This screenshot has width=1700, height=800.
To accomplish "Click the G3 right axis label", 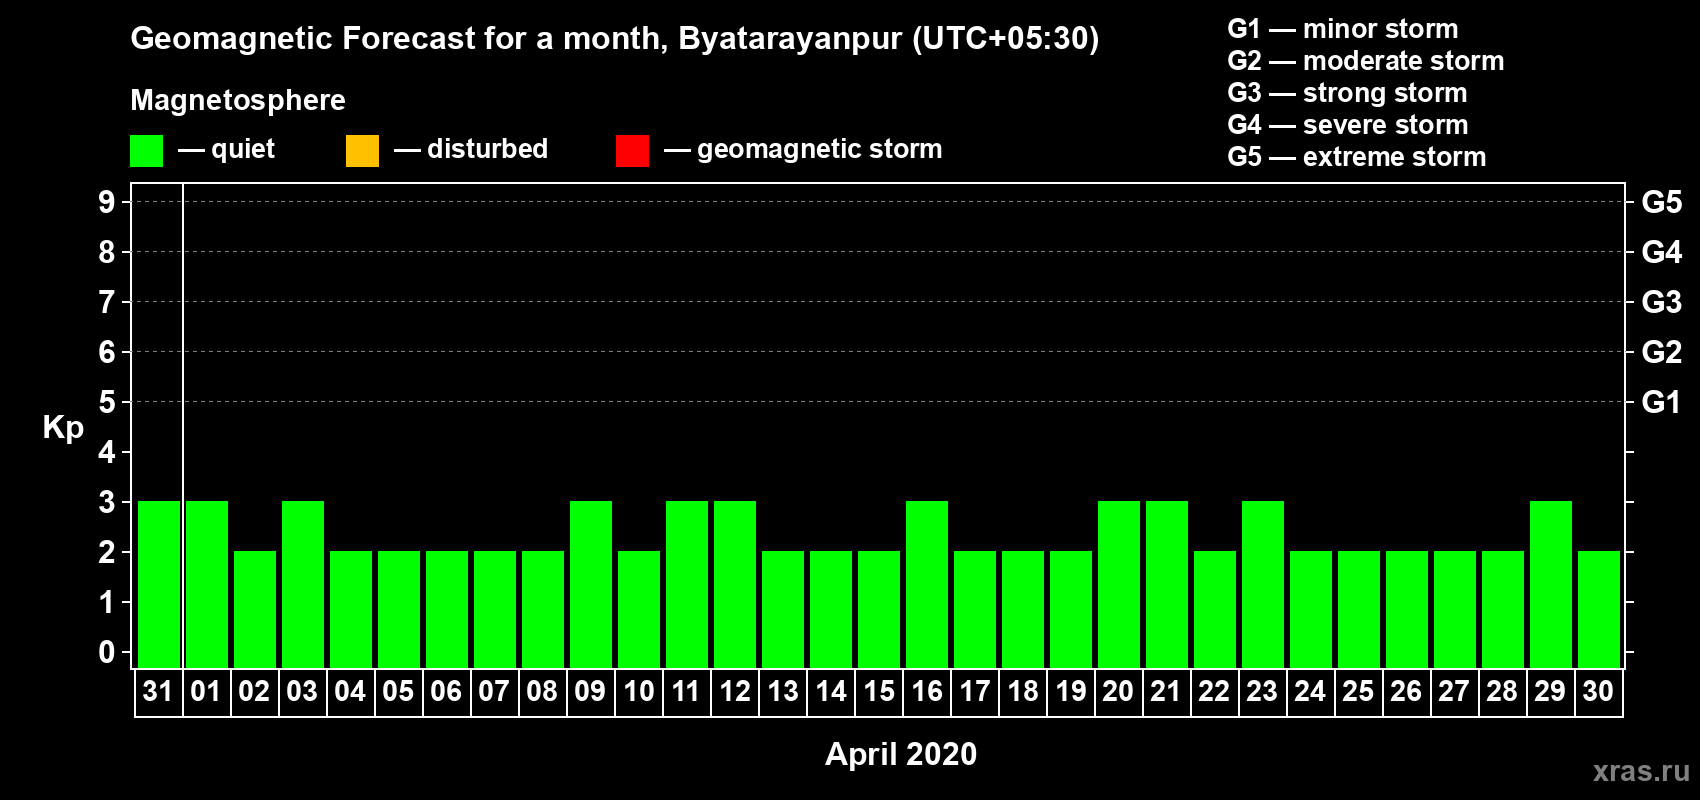I will click(x=1662, y=302).
